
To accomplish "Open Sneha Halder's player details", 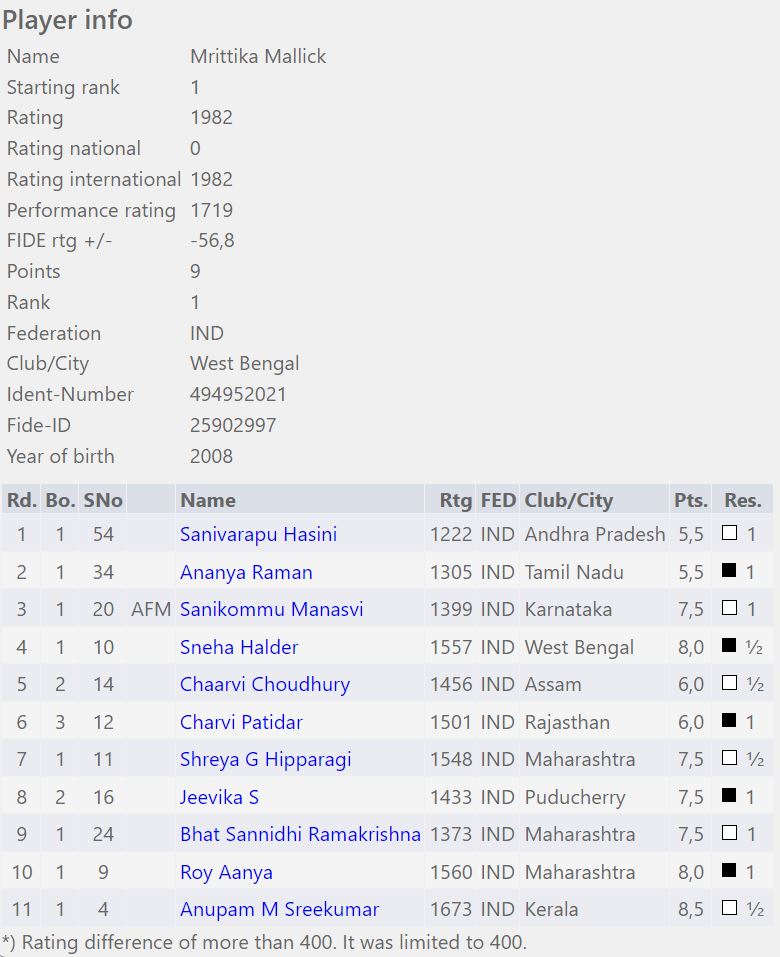I will (x=239, y=647).
